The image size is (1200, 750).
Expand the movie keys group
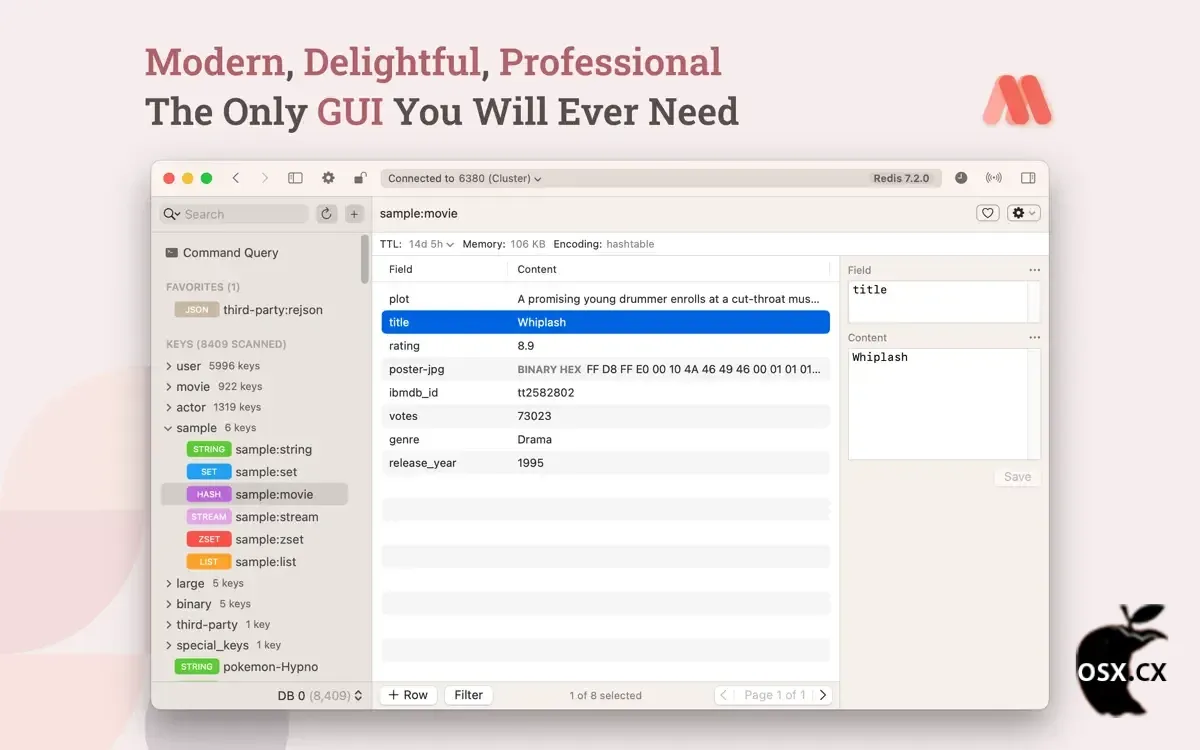click(x=168, y=386)
